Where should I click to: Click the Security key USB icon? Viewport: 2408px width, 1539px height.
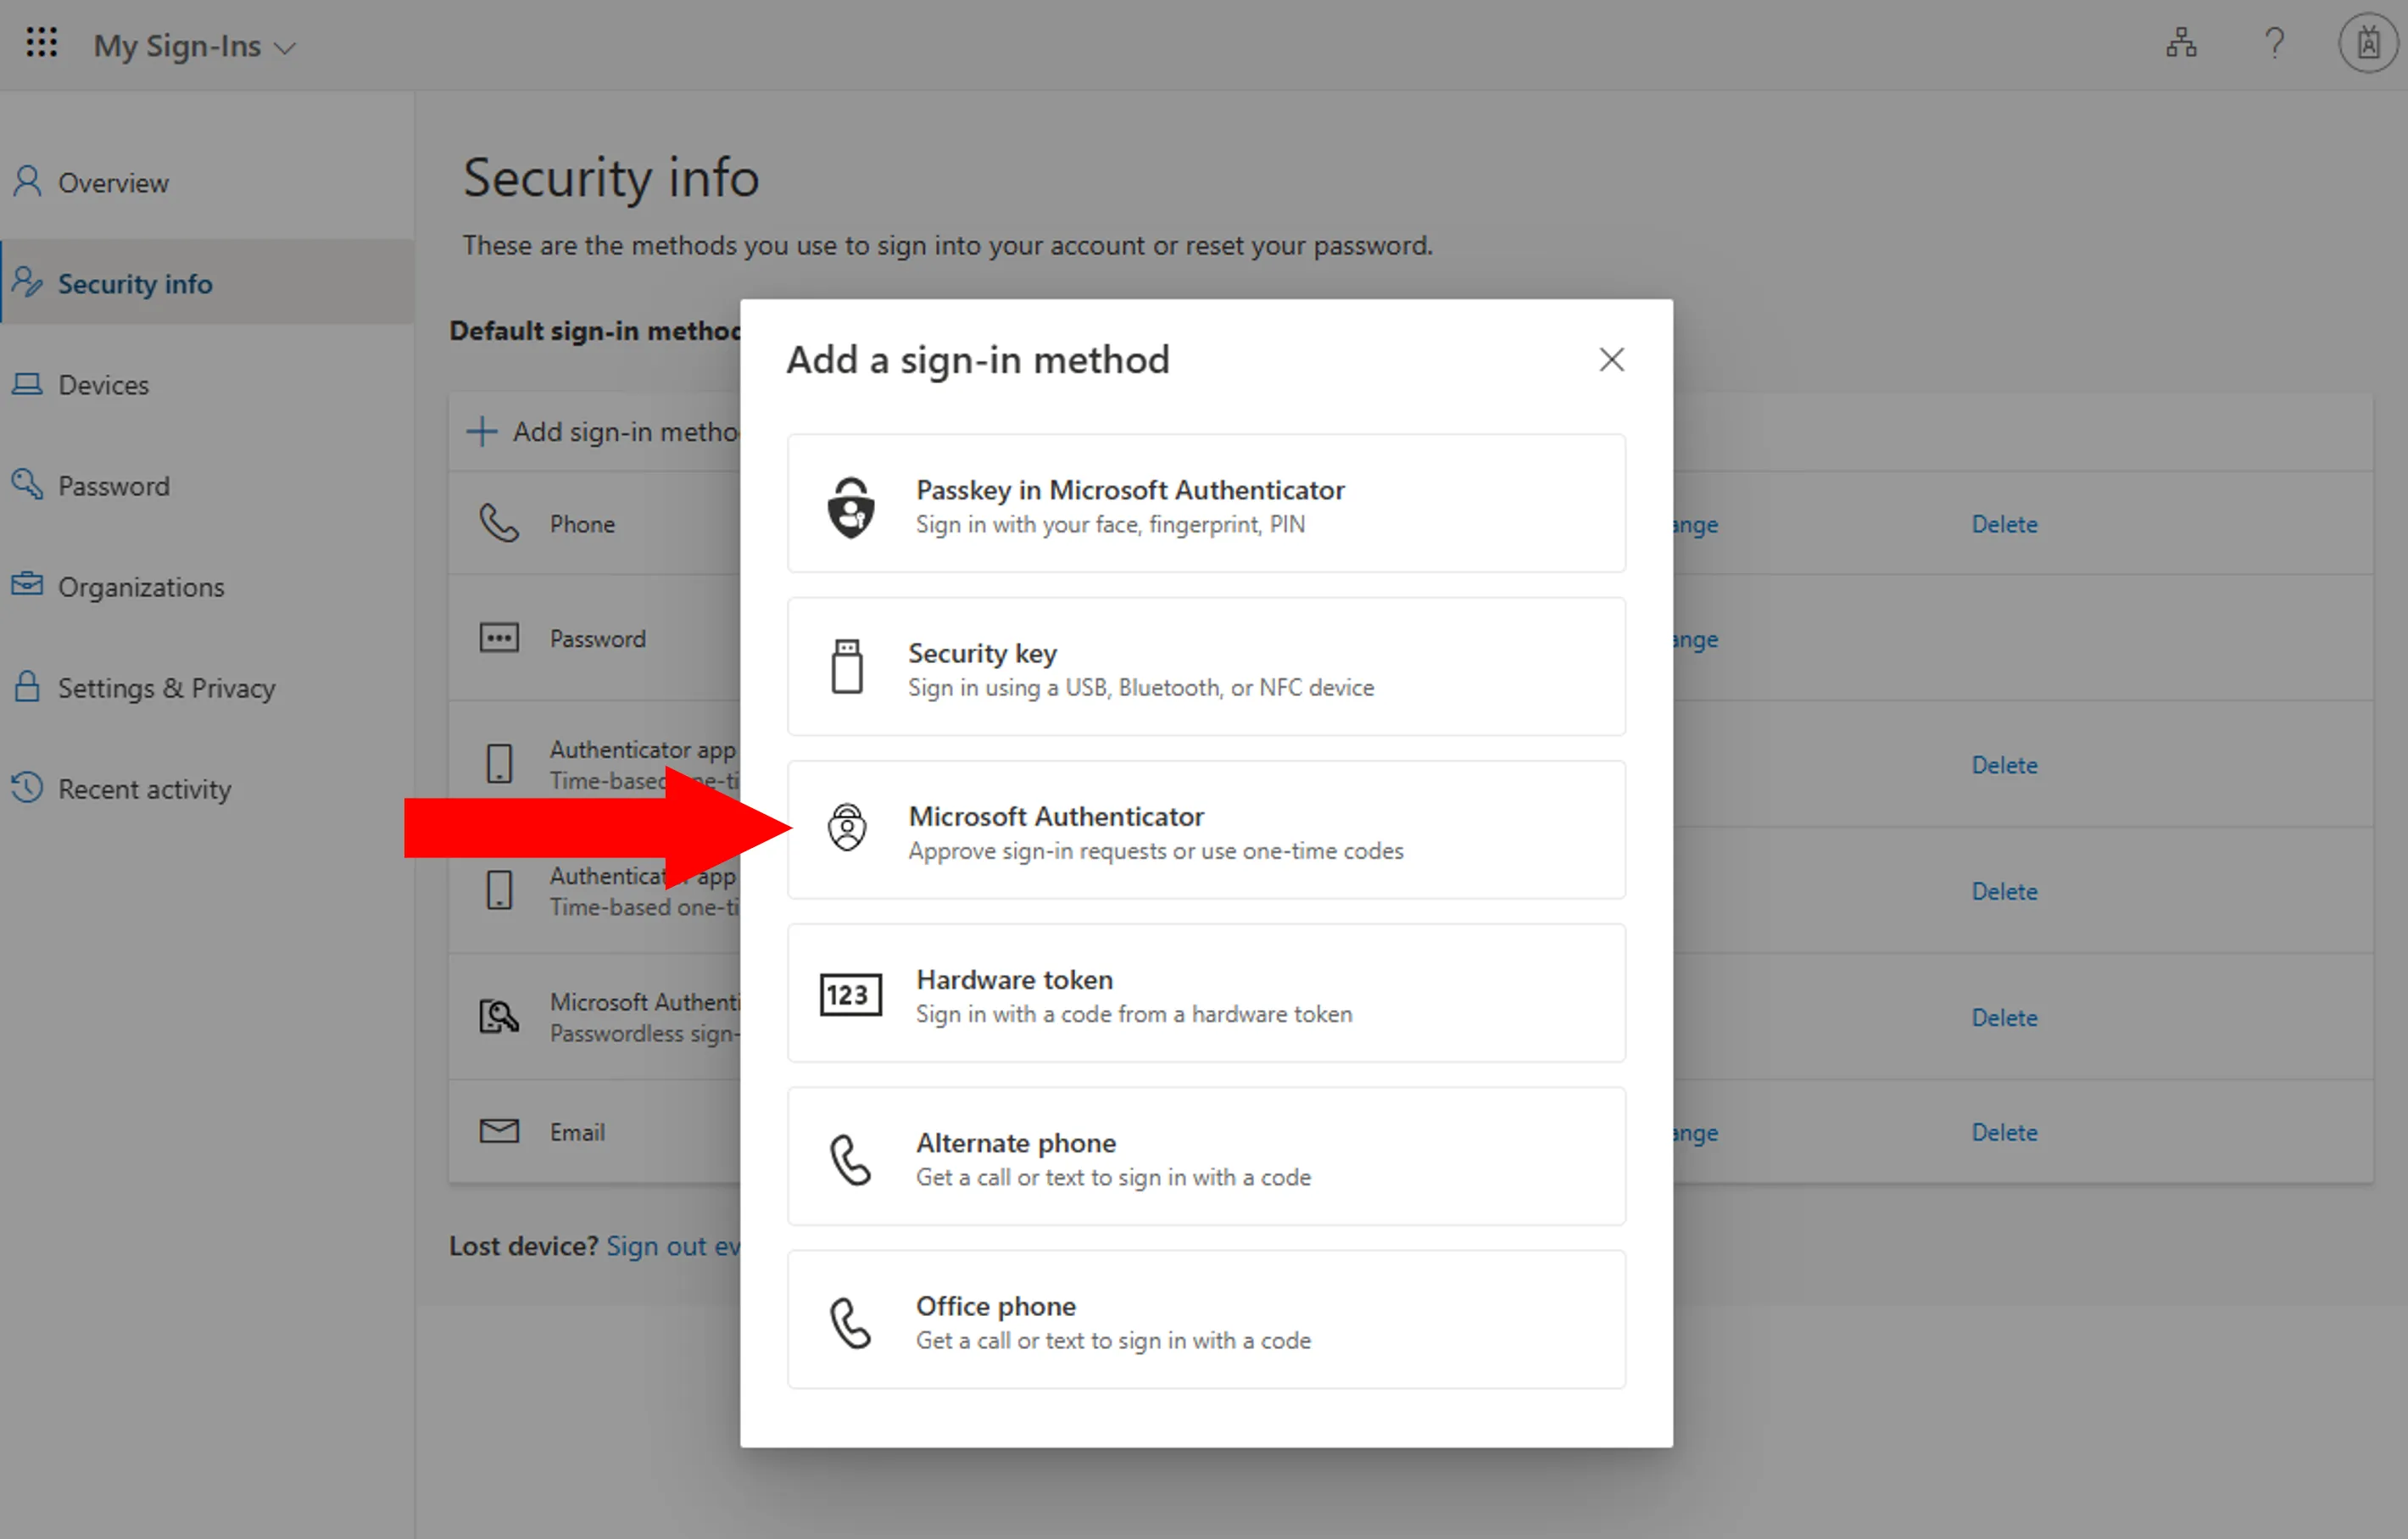pyautogui.click(x=847, y=667)
